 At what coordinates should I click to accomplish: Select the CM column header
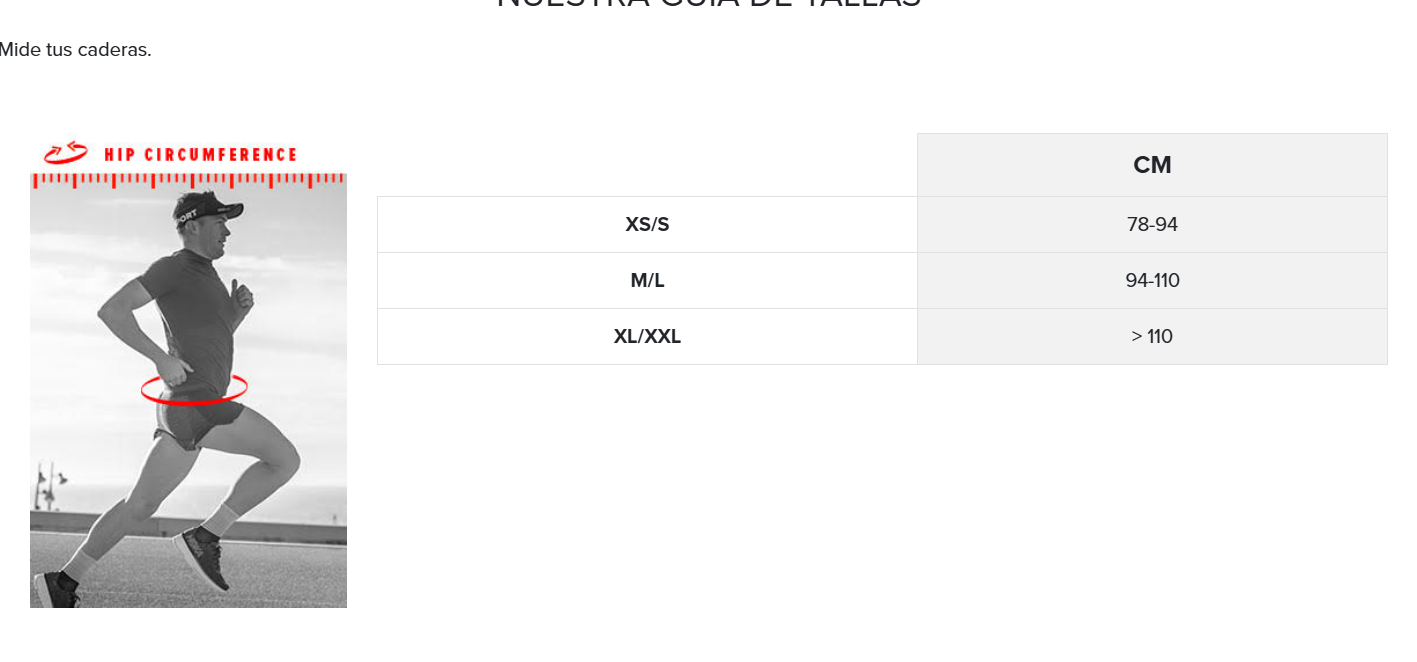1152,165
